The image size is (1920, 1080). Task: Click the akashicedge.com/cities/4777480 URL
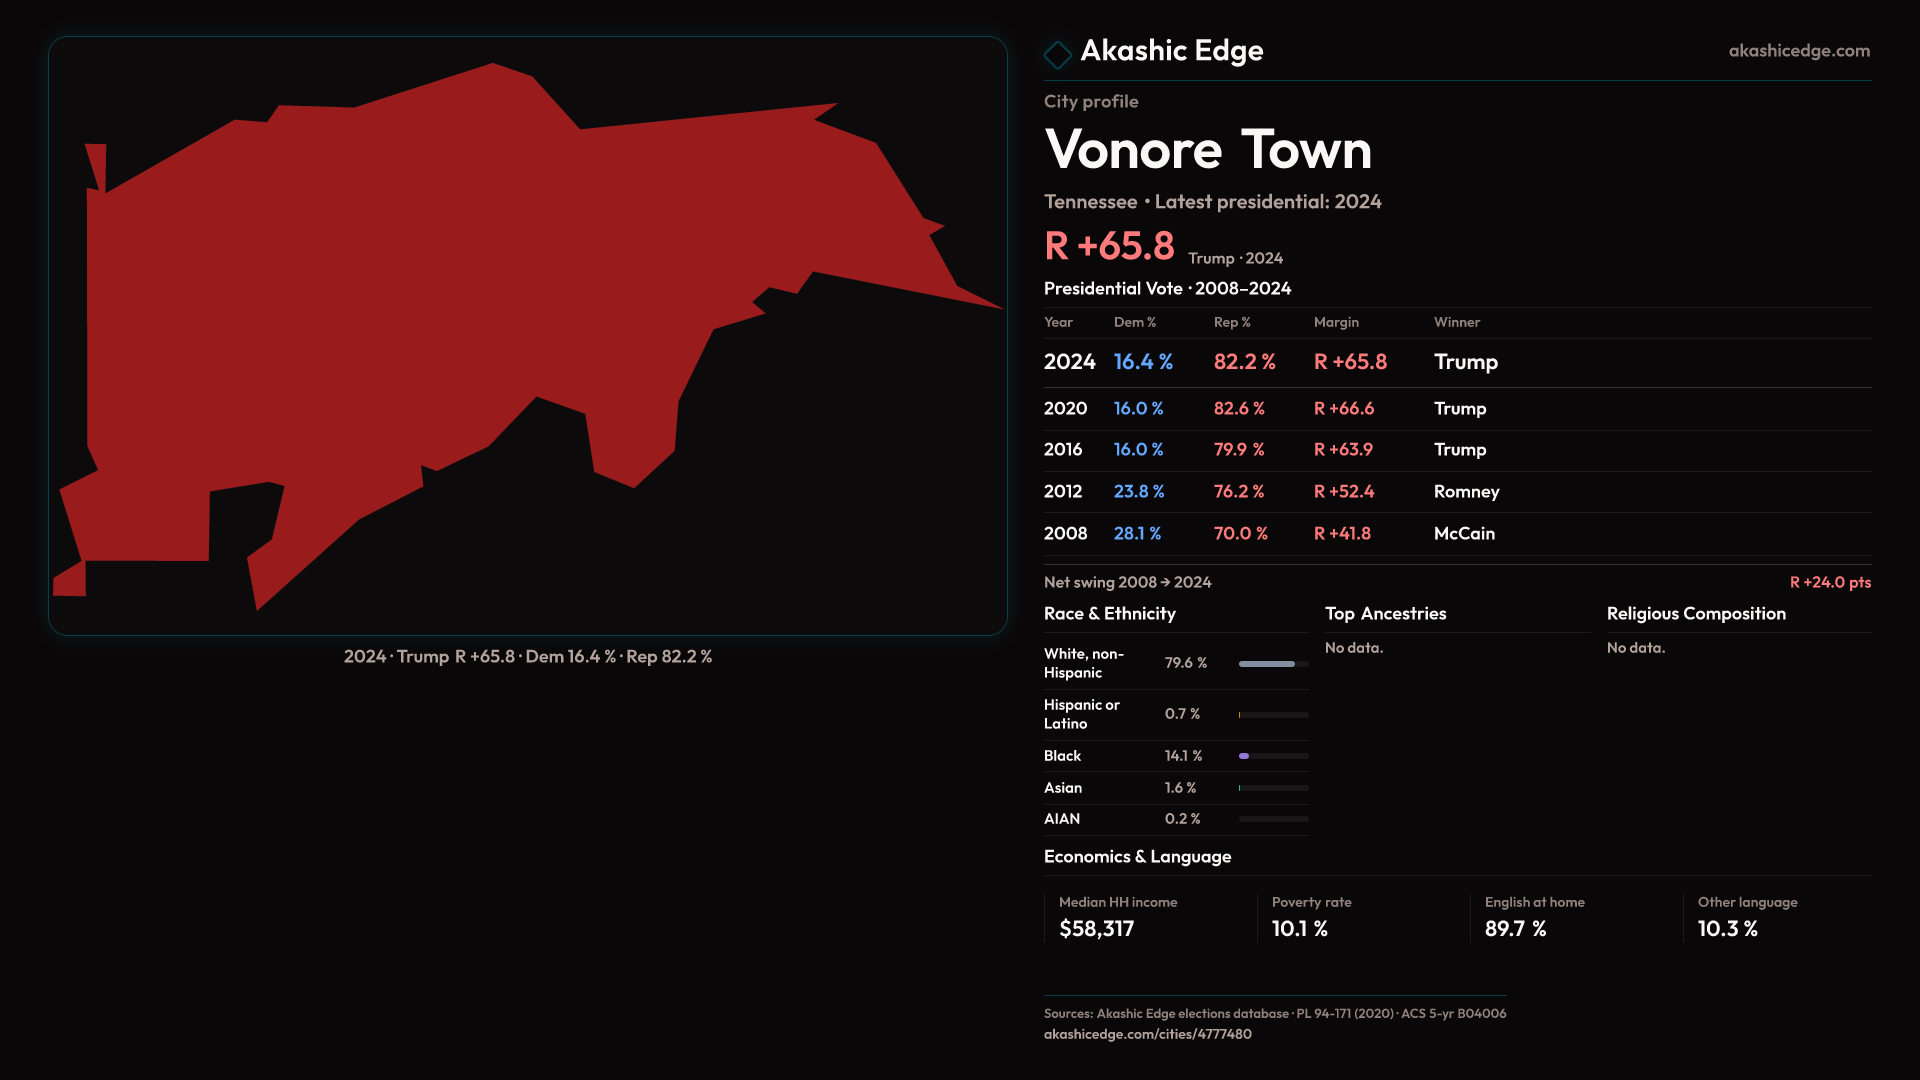pos(1147,1034)
